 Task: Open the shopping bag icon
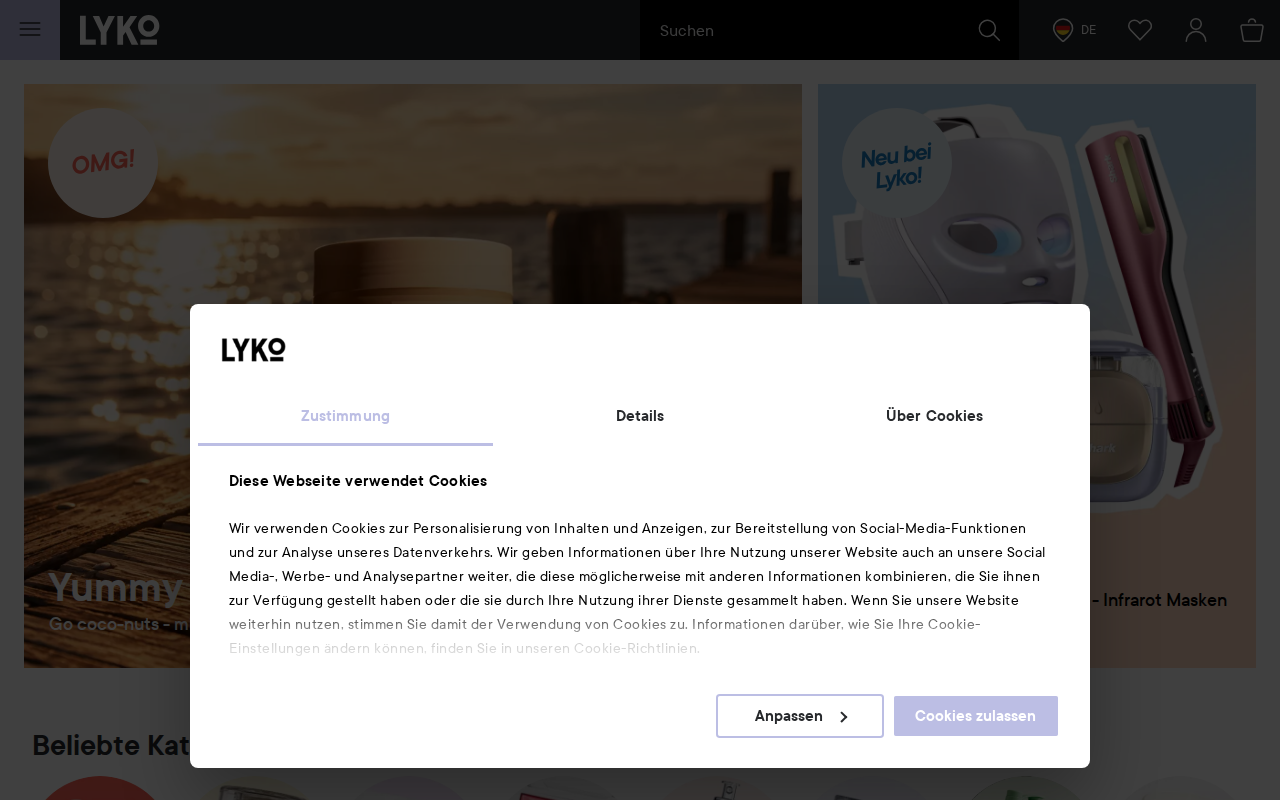coord(1252,30)
